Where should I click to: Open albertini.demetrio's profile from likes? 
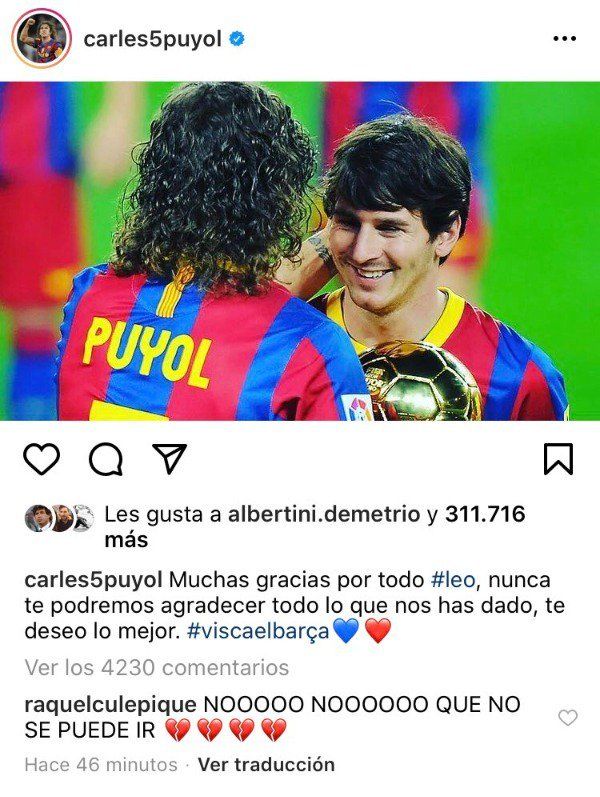(x=324, y=514)
